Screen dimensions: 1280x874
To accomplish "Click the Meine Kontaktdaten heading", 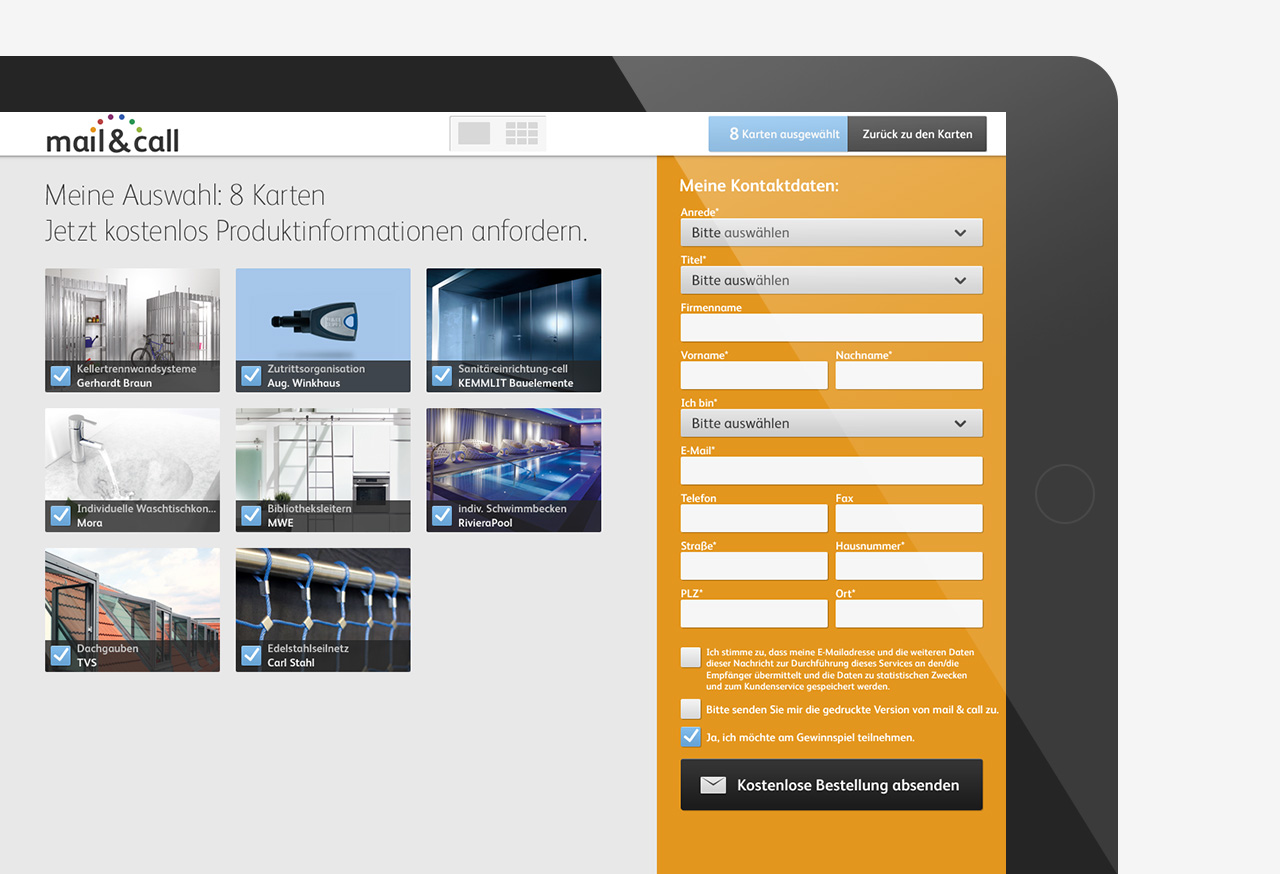I will 759,186.
